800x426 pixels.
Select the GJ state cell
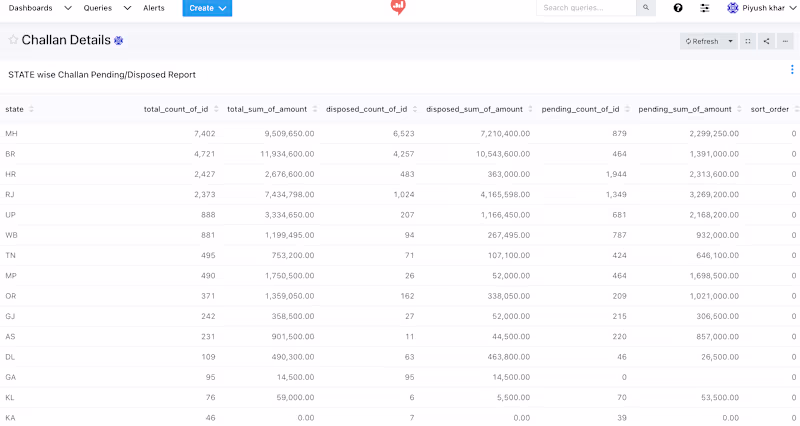10,316
